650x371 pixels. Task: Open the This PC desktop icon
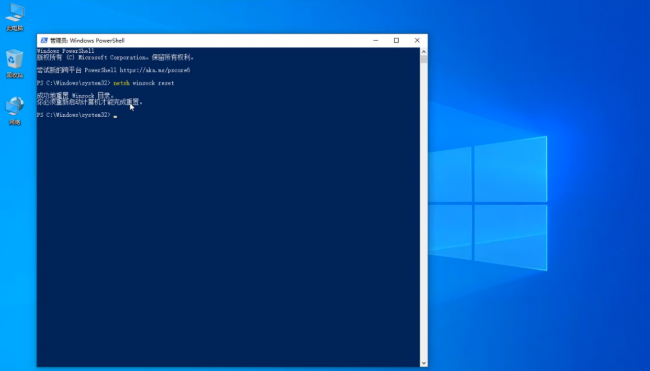click(x=15, y=17)
